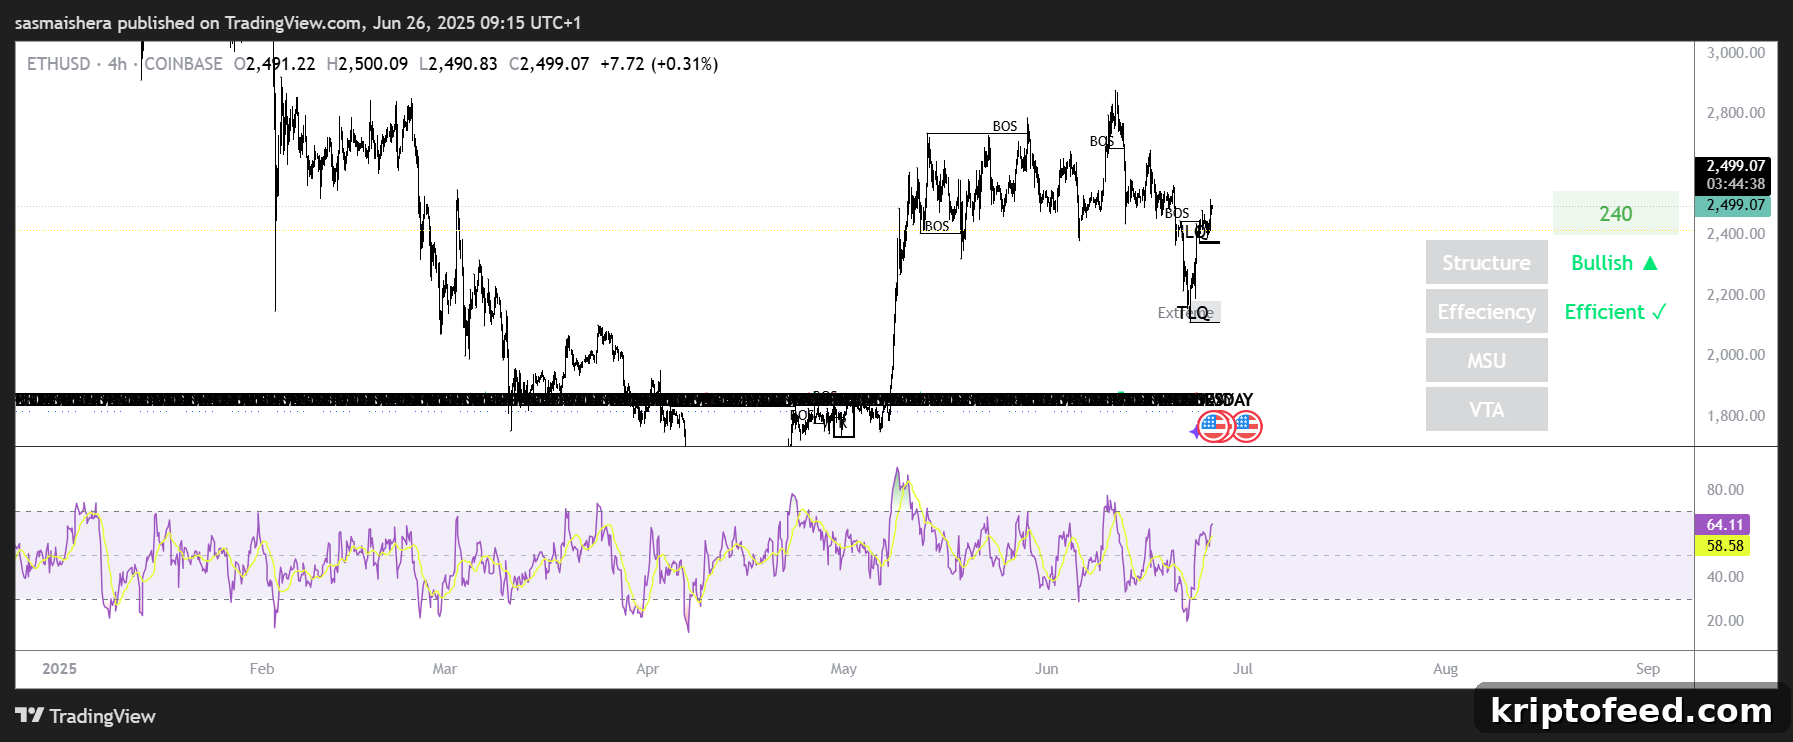Select the Structure table cell
This screenshot has height=742, width=1793.
point(1486,263)
